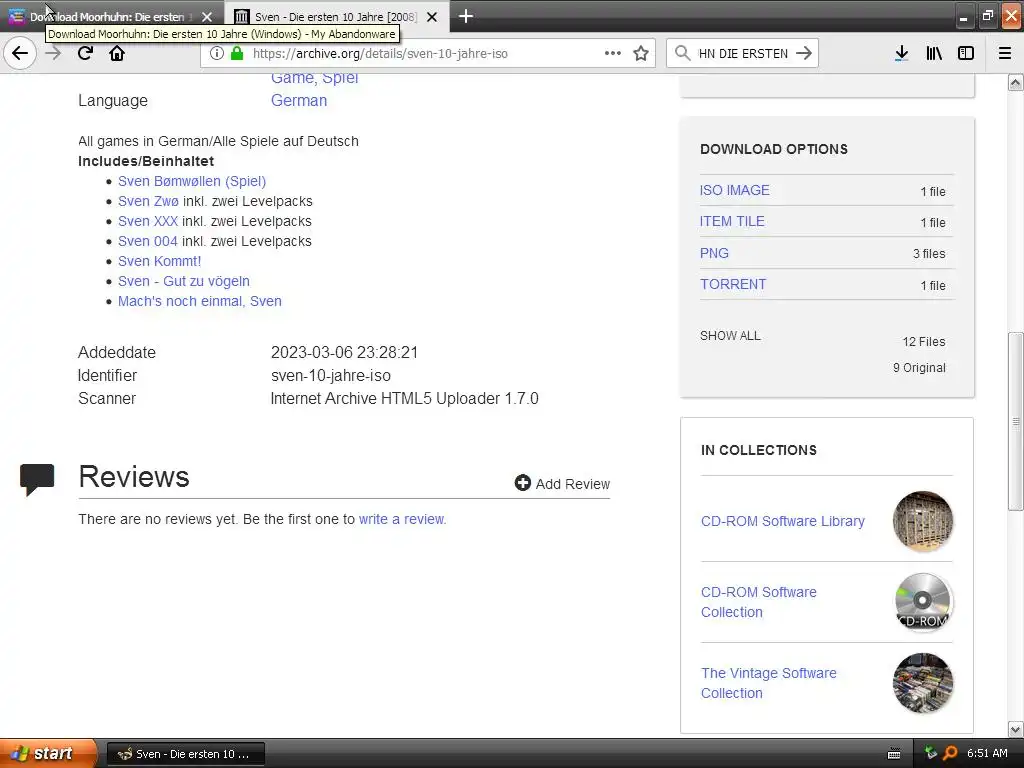Open a new browser tab
The height and width of the screenshot is (768, 1024).
(x=466, y=16)
